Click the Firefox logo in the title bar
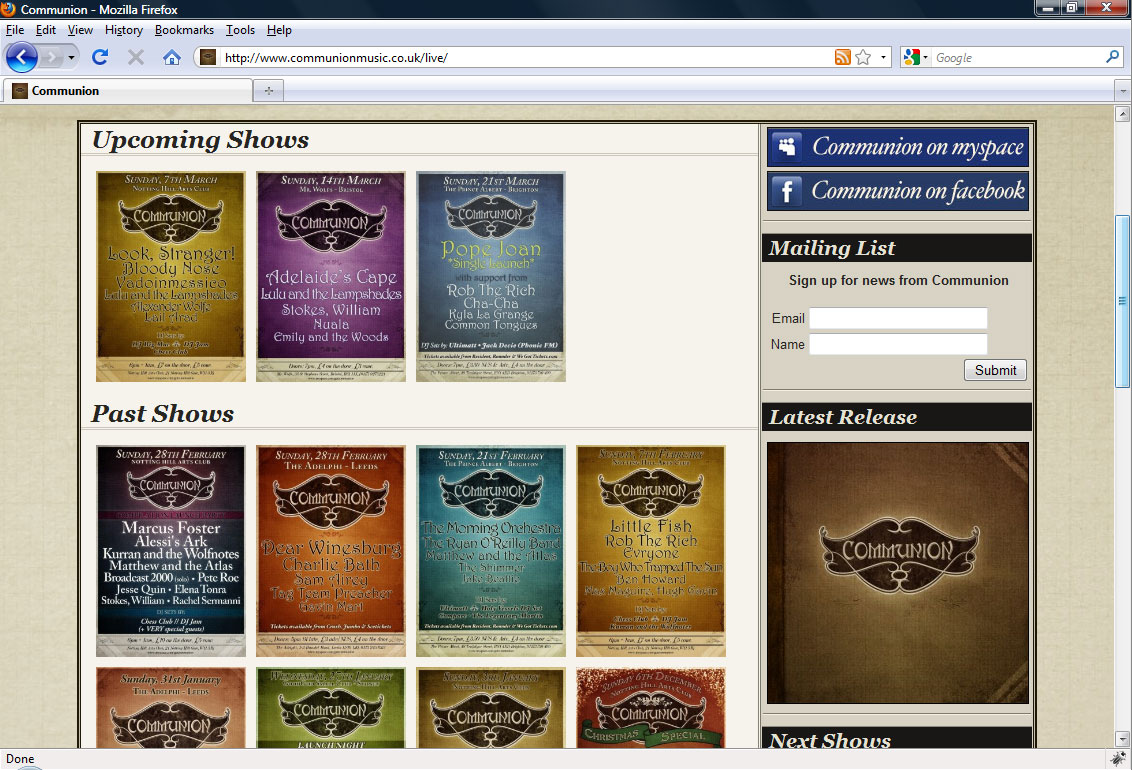Screen dimensions: 1132x770 coord(9,9)
